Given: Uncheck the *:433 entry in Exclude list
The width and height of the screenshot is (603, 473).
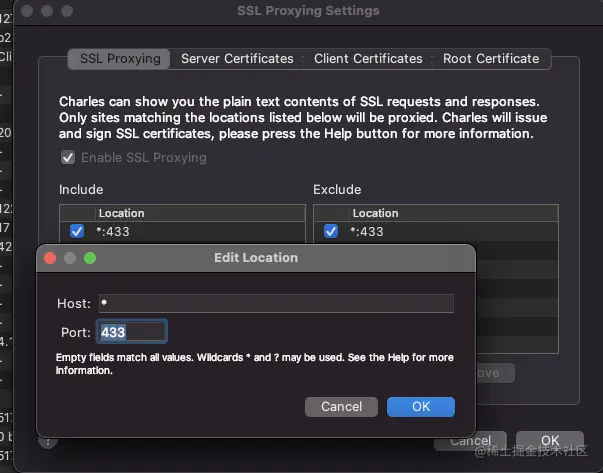Looking at the screenshot, I should pyautogui.click(x=331, y=232).
